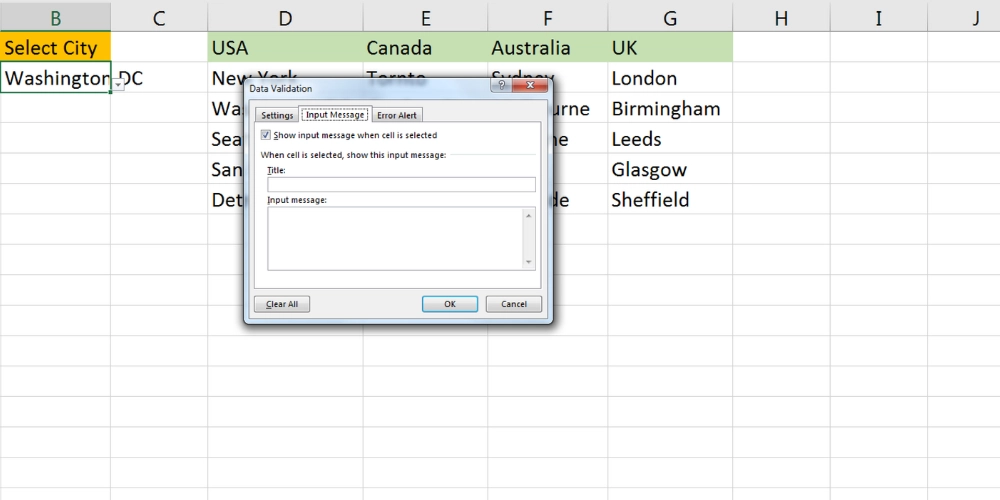The height and width of the screenshot is (500, 1000).
Task: Dismiss dialog with the Cancel button
Action: coord(514,304)
